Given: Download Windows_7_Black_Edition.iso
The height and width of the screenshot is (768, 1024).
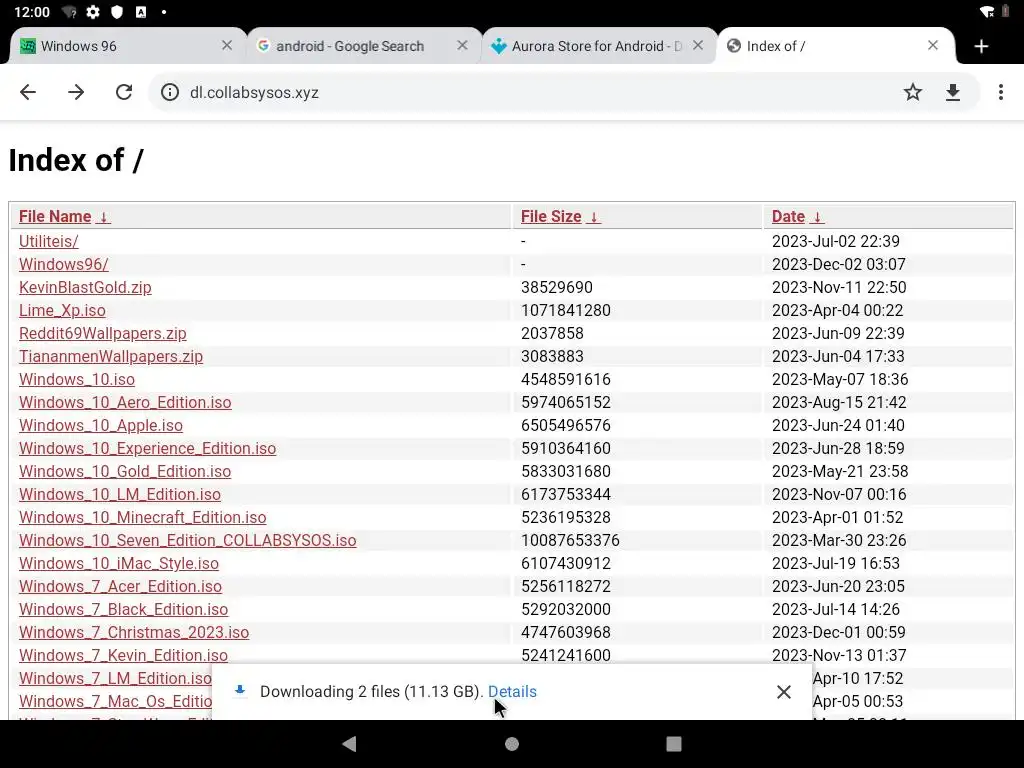Looking at the screenshot, I should [123, 609].
